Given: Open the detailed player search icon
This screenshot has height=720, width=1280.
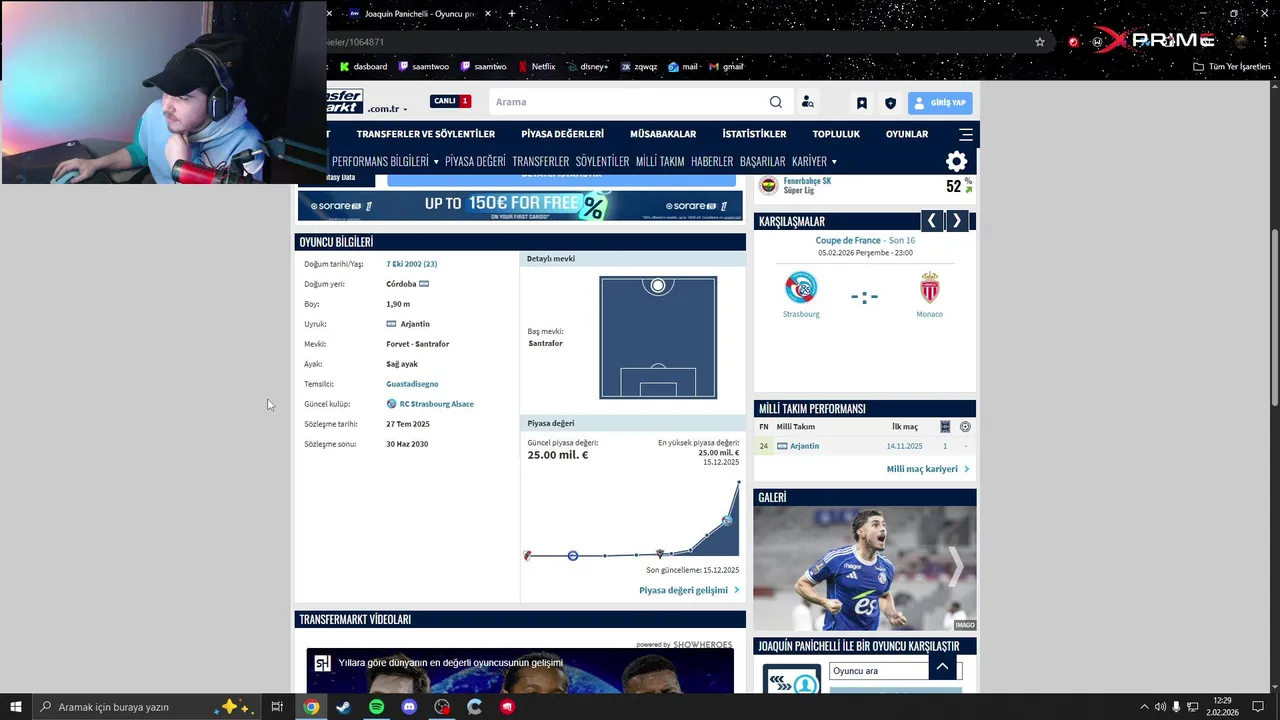Looking at the screenshot, I should [808, 102].
